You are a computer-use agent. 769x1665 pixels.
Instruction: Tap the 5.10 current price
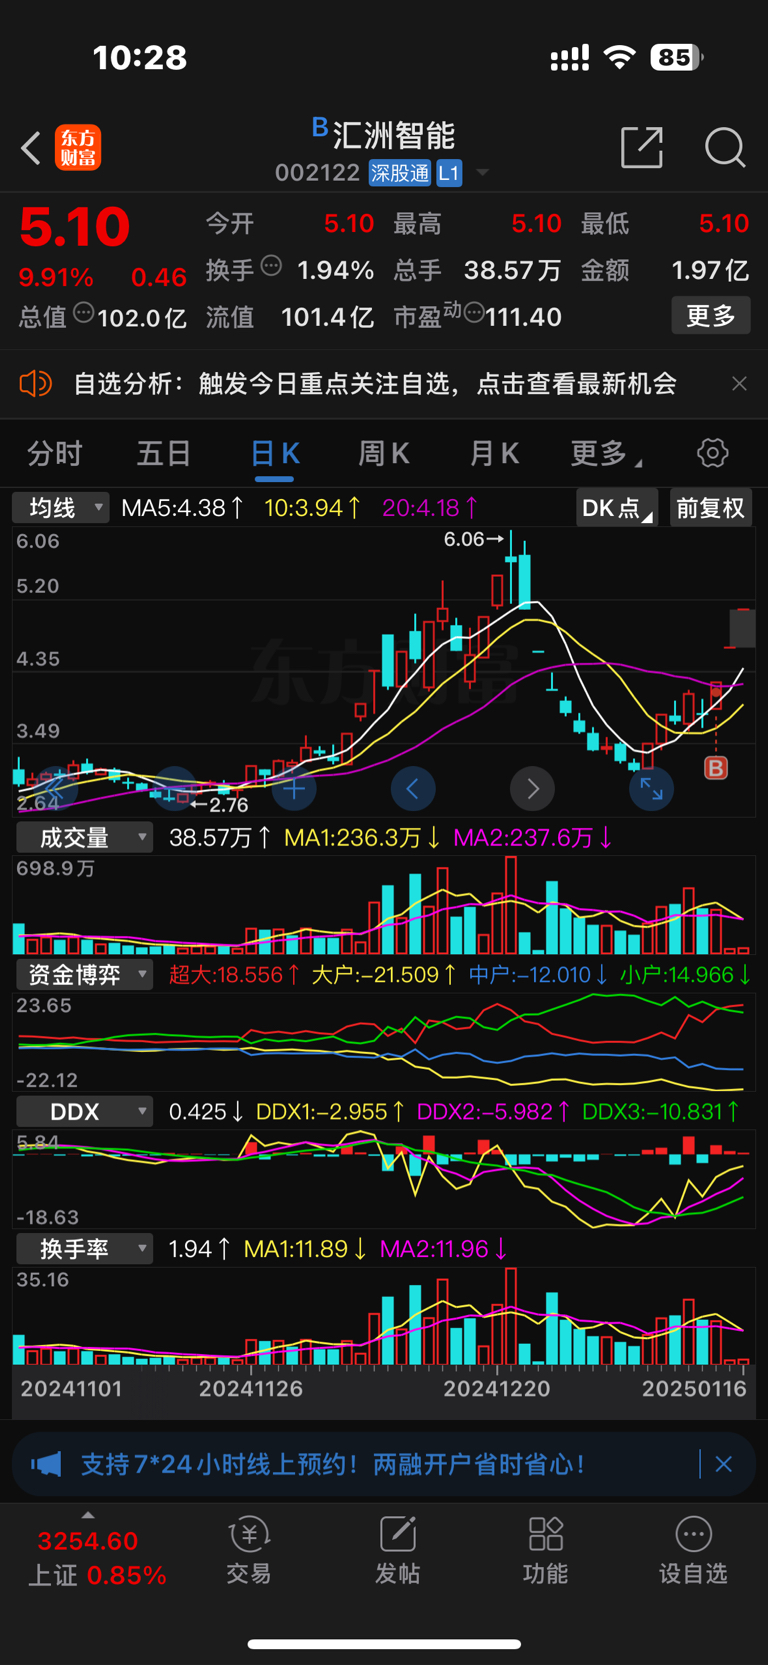coord(75,227)
